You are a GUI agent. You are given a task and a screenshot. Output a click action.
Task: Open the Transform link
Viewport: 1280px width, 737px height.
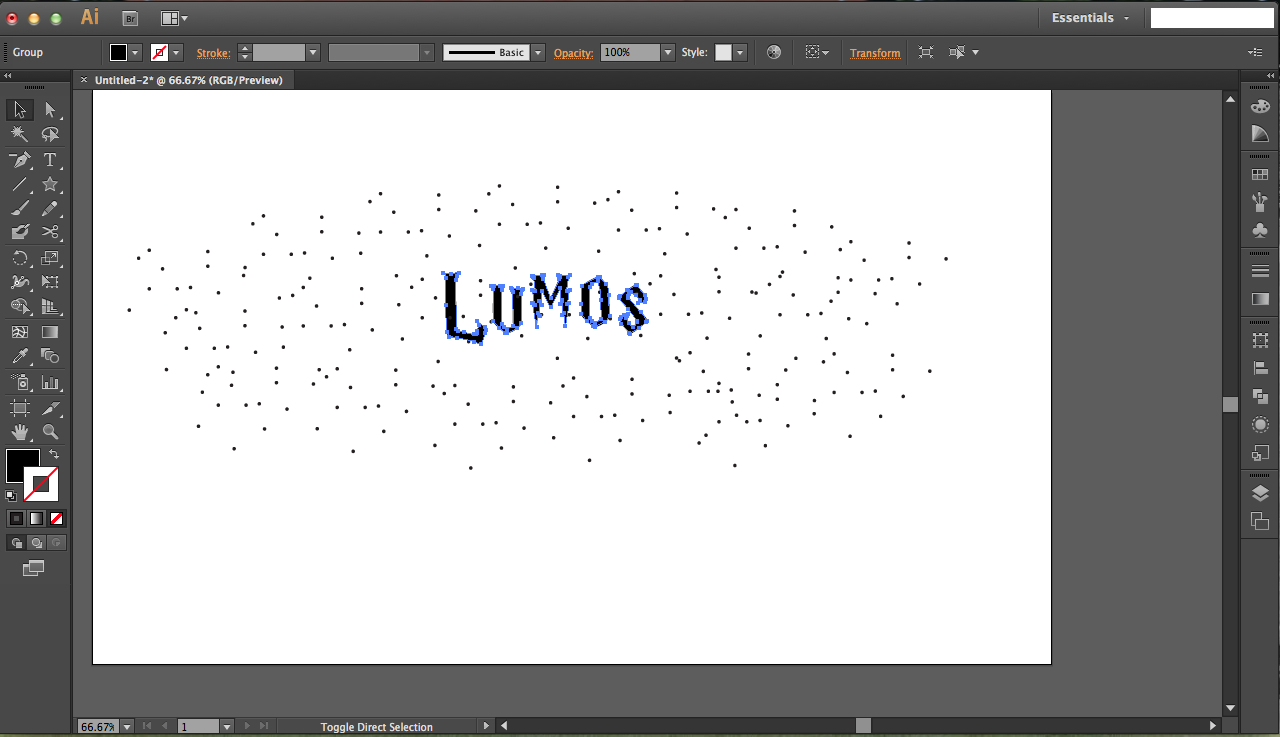tap(875, 53)
